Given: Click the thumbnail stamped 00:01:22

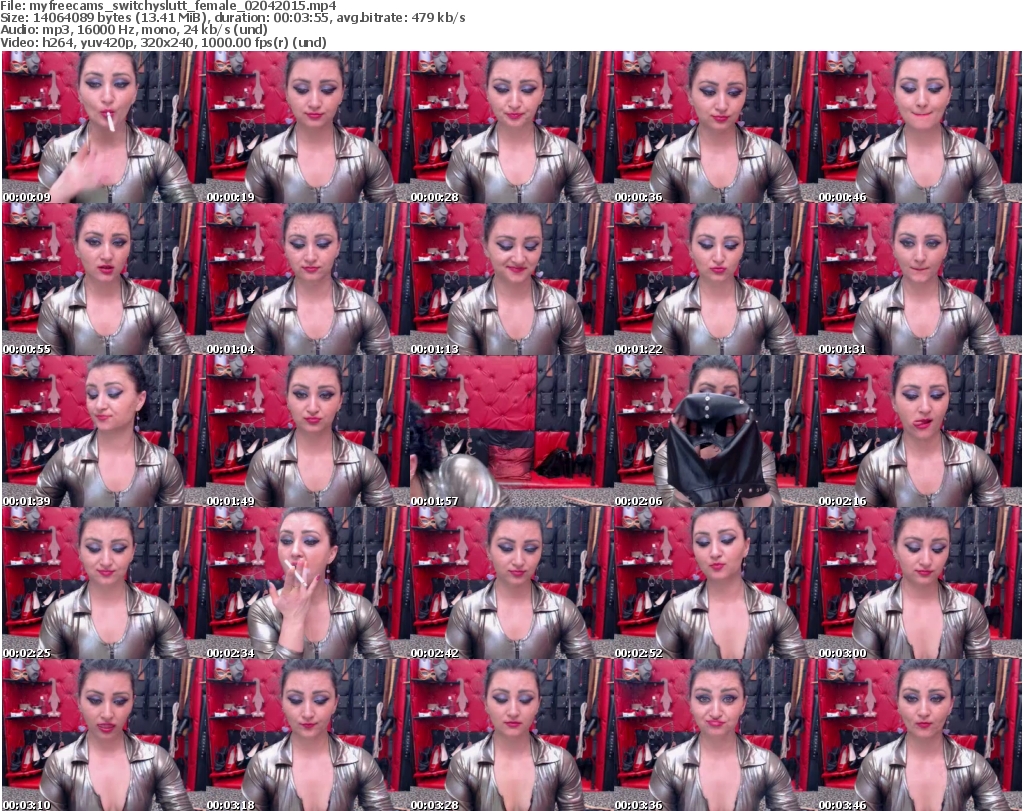Looking at the screenshot, I should click(715, 279).
